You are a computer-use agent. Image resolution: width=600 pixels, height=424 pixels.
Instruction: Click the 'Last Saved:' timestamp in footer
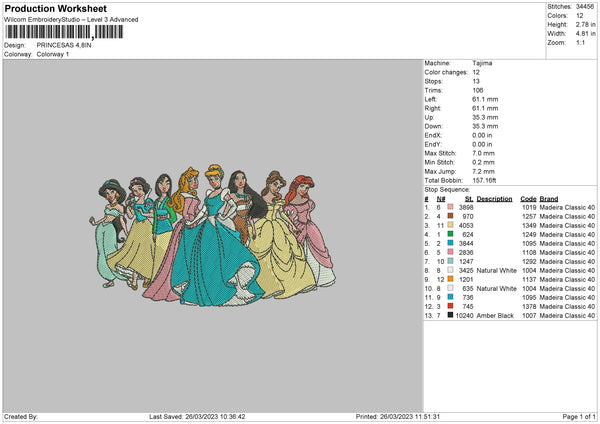pyautogui.click(x=197, y=416)
